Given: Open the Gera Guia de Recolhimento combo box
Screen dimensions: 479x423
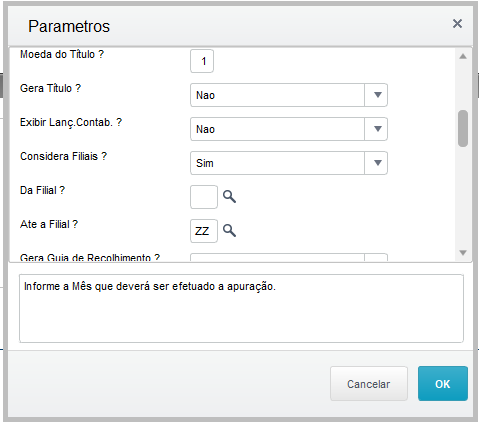Looking at the screenshot, I should pos(289,257).
